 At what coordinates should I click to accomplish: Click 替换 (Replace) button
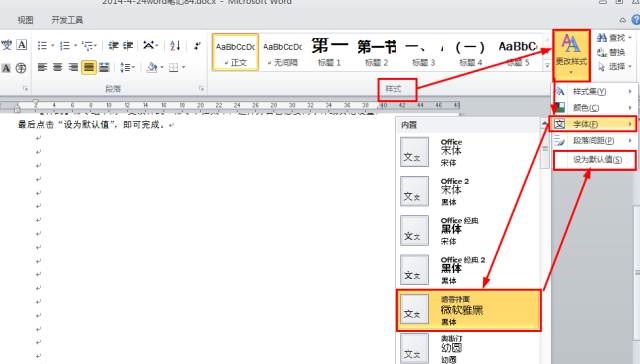point(611,52)
